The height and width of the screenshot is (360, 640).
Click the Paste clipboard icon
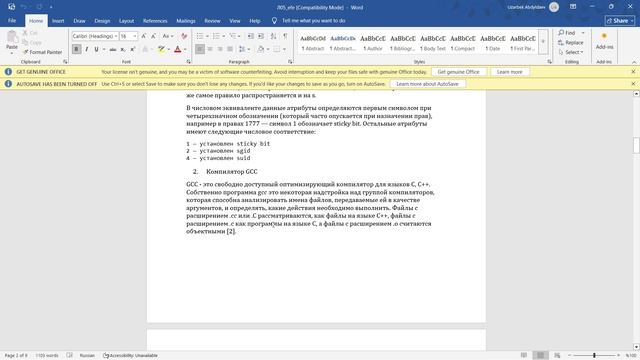12,38
